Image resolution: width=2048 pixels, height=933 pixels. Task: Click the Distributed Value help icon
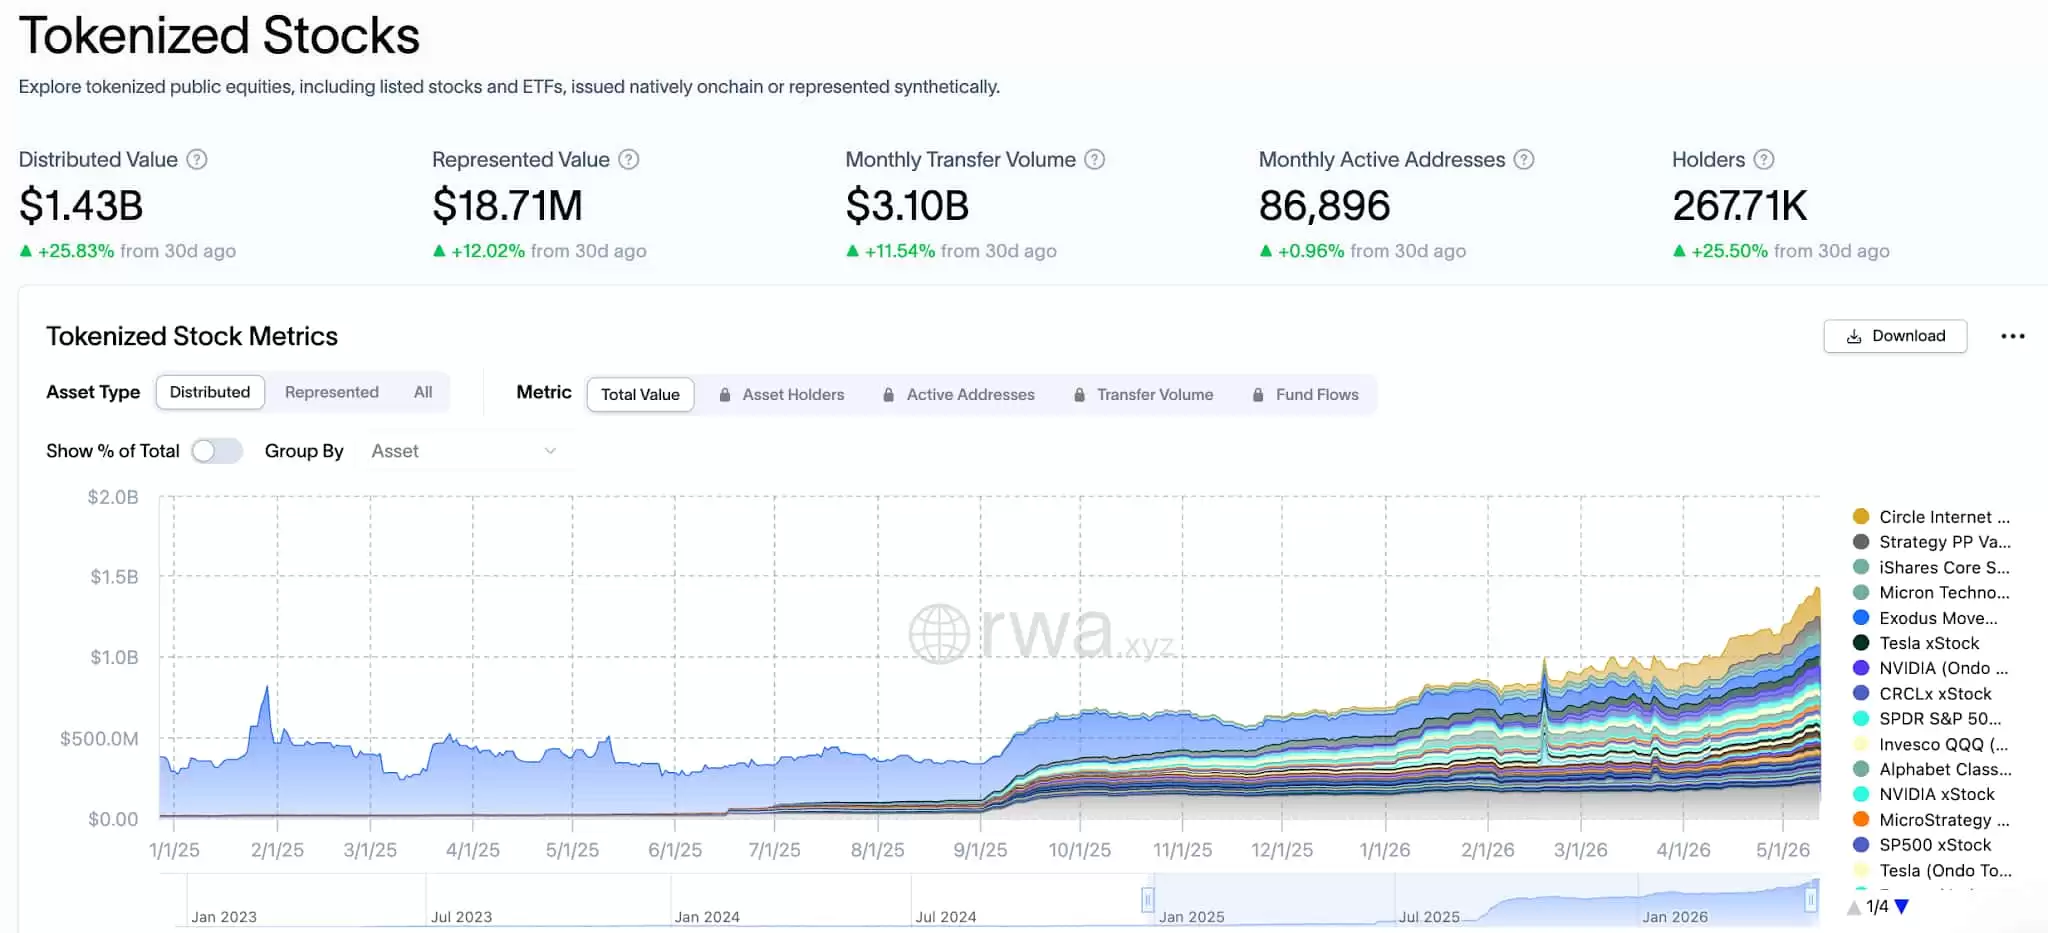pyautogui.click(x=197, y=160)
